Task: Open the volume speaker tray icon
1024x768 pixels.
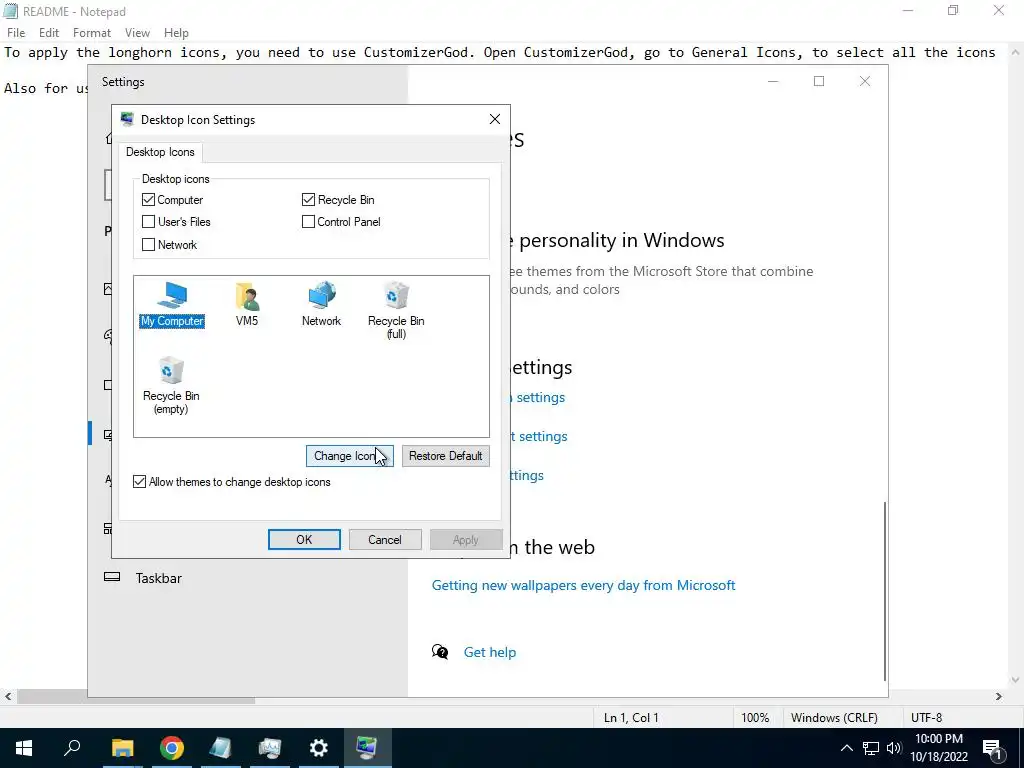Action: pyautogui.click(x=894, y=748)
